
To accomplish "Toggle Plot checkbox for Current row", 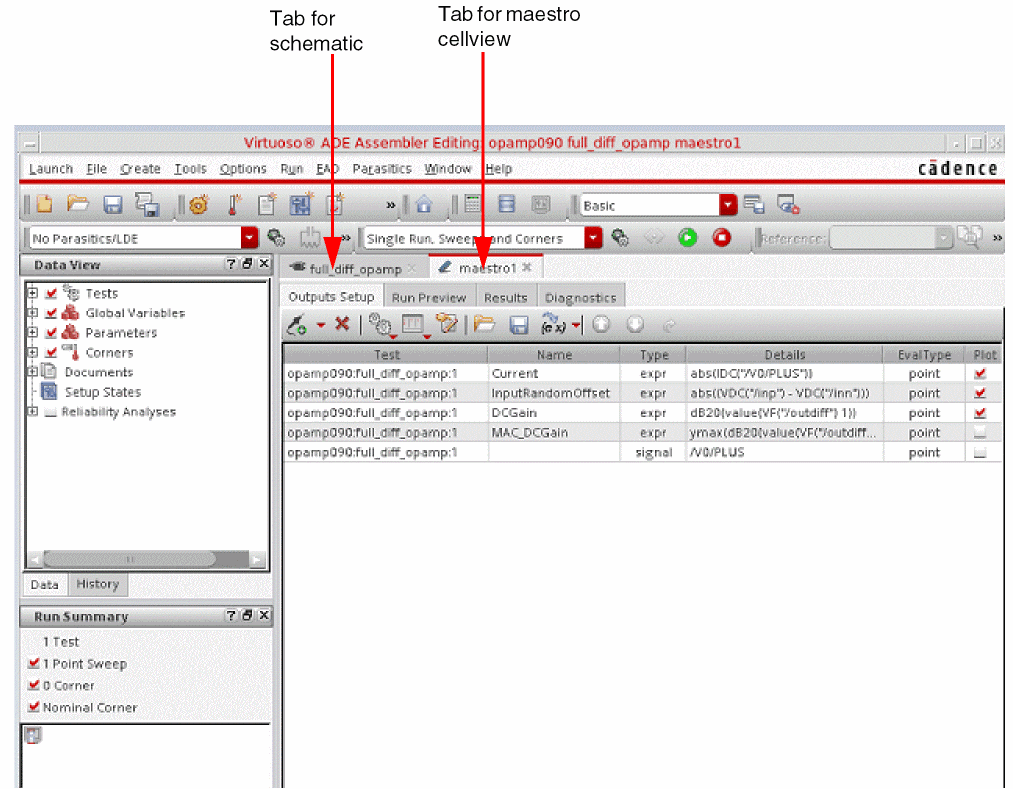I will [980, 373].
